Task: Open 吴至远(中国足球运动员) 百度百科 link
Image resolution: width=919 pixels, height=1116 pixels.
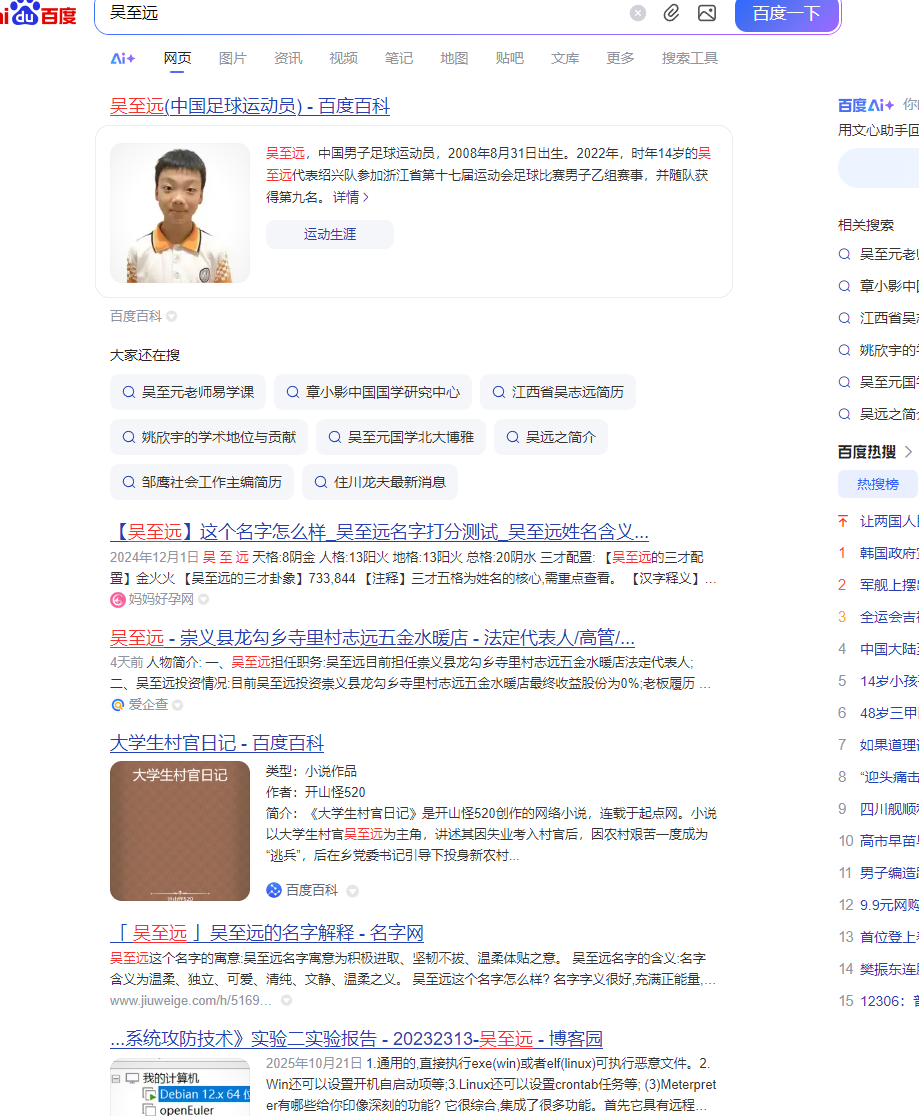Action: coord(250,106)
